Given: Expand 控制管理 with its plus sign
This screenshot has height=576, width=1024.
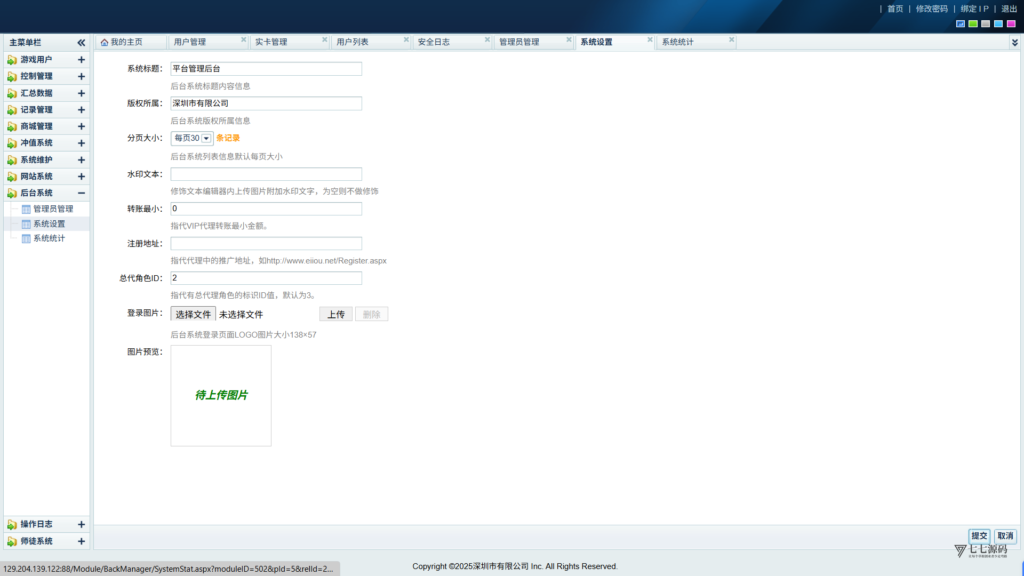Looking at the screenshot, I should (x=81, y=76).
